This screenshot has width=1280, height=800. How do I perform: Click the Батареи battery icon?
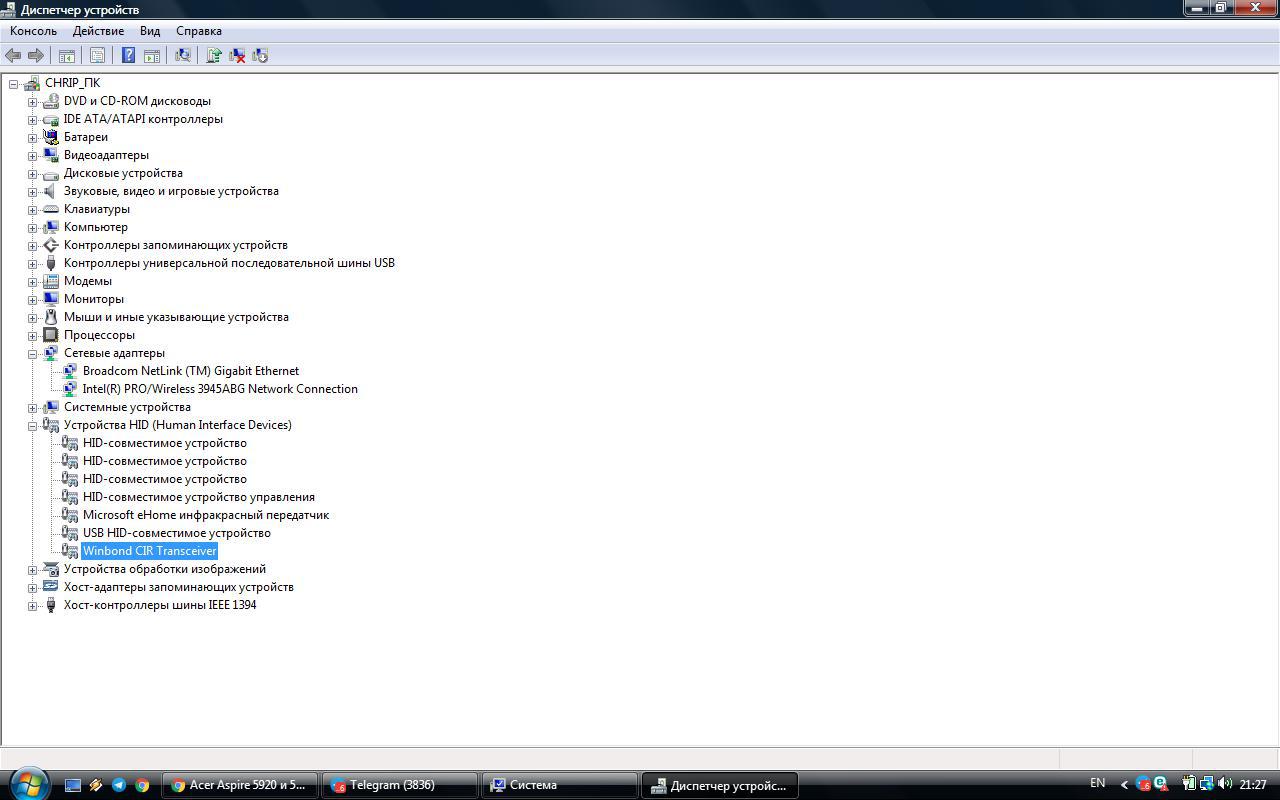(x=51, y=137)
